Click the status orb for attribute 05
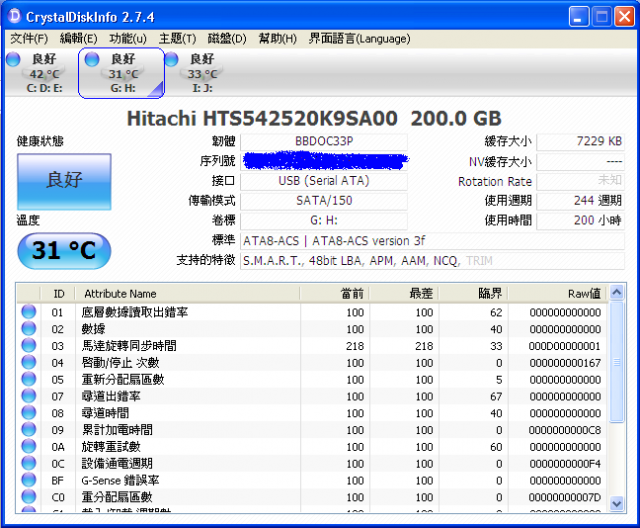The width and height of the screenshot is (640, 528). (x=29, y=379)
